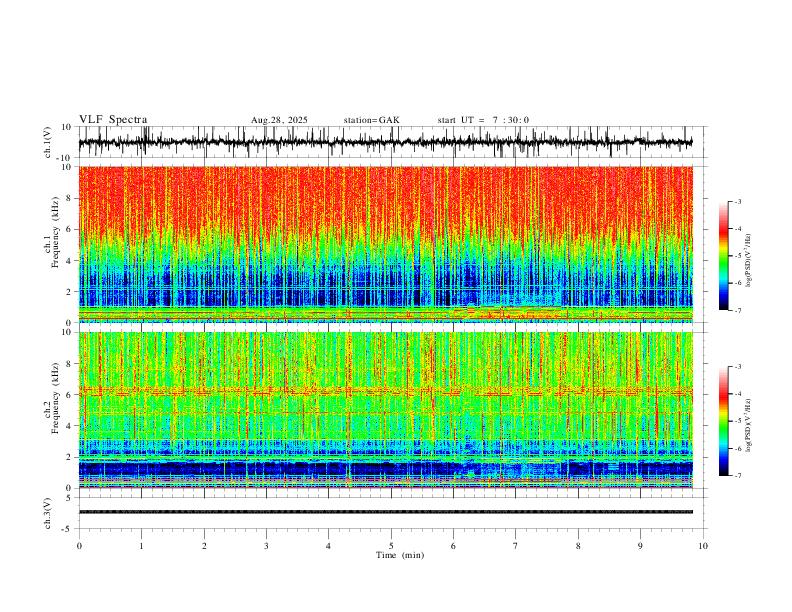This screenshot has width=792, height=612.
Task: Click the "Time (min)" axis label
Action: point(400,555)
